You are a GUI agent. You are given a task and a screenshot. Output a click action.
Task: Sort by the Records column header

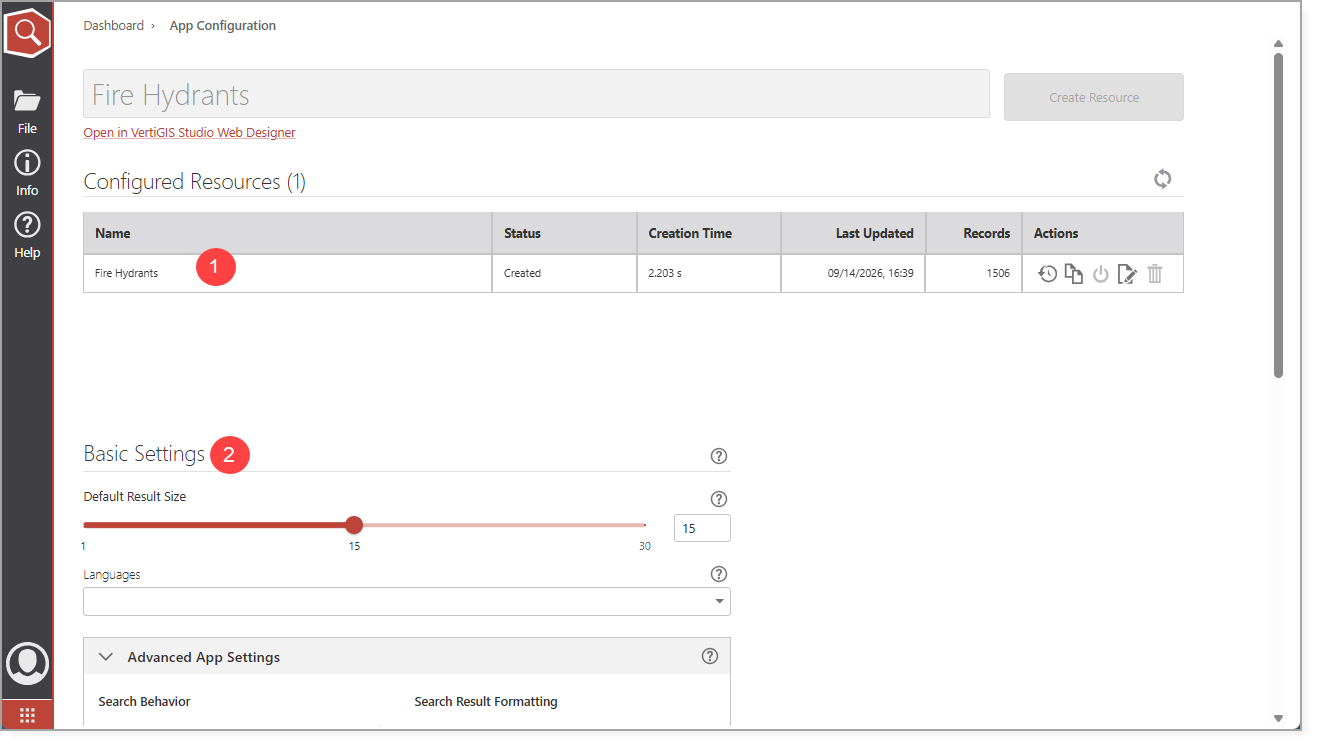pyautogui.click(x=974, y=233)
